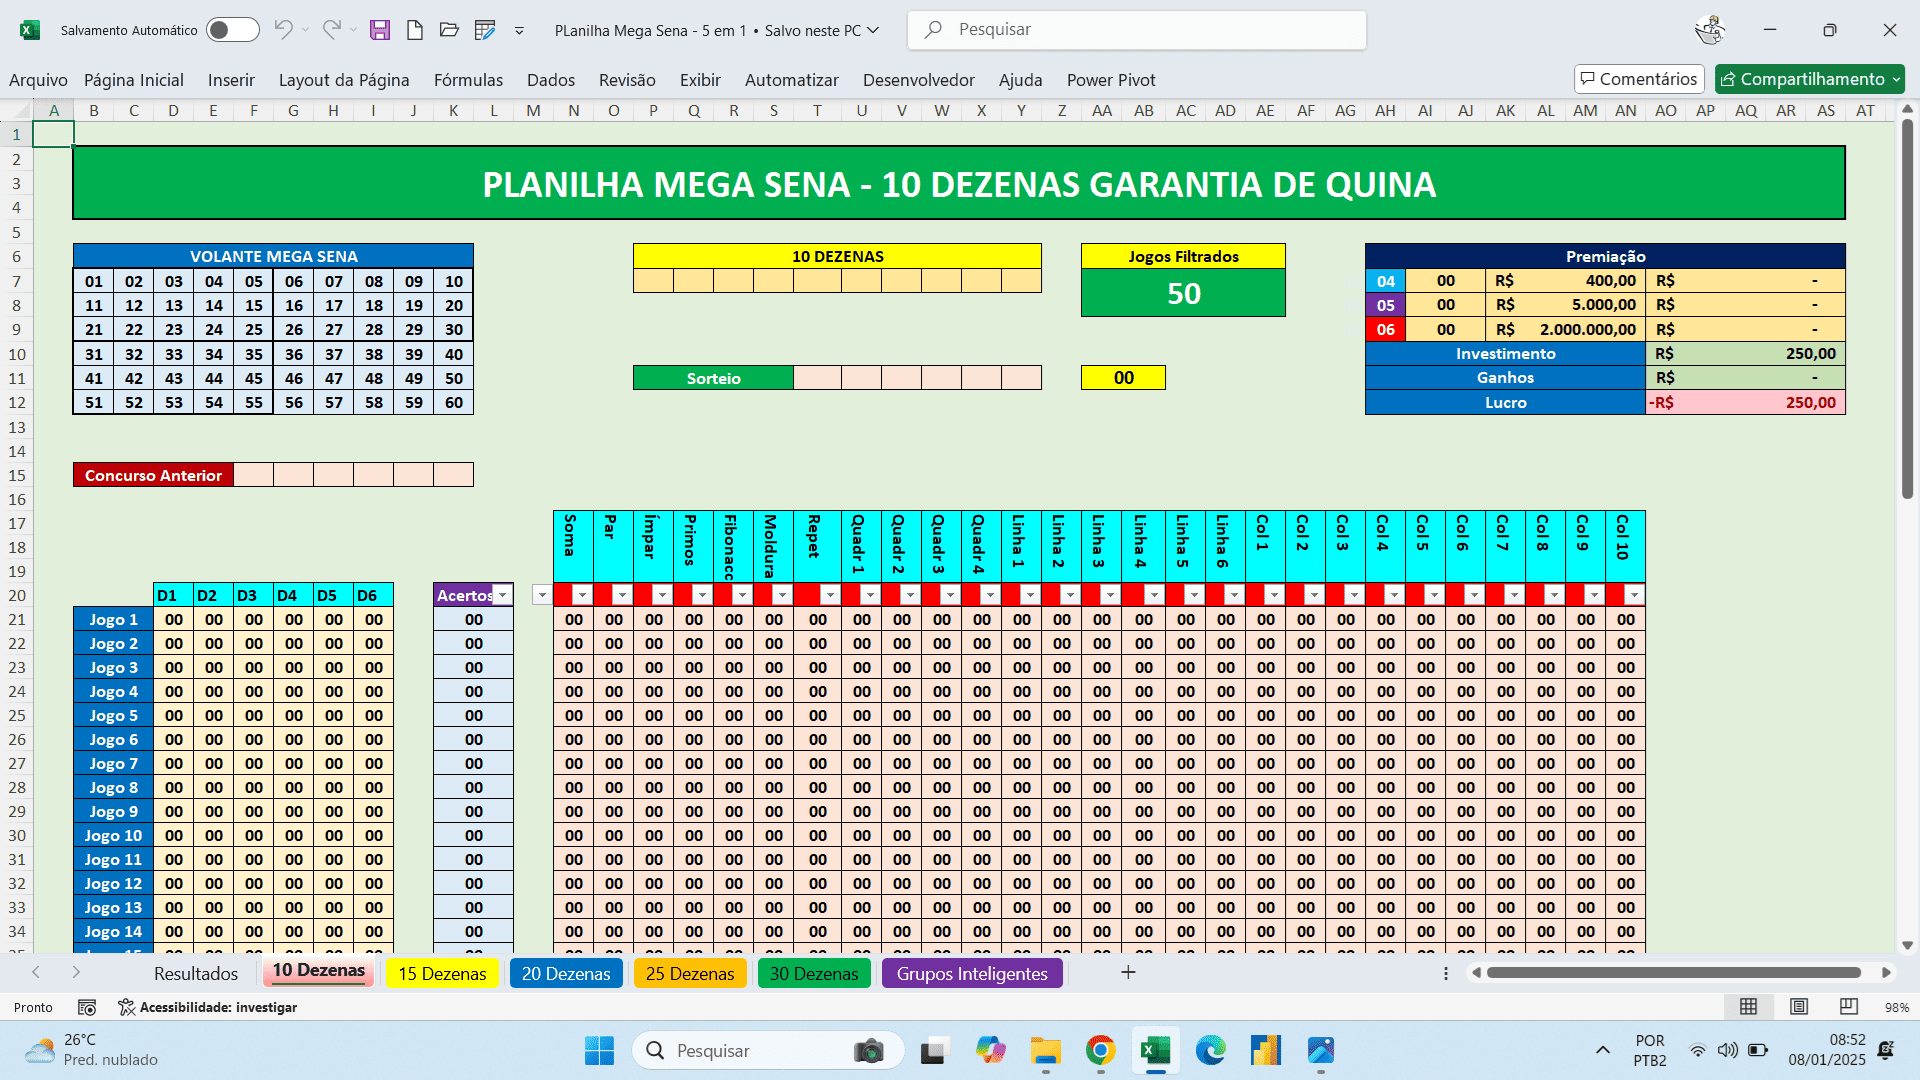Click the horizontal scrollbar thumb

tap(1674, 972)
